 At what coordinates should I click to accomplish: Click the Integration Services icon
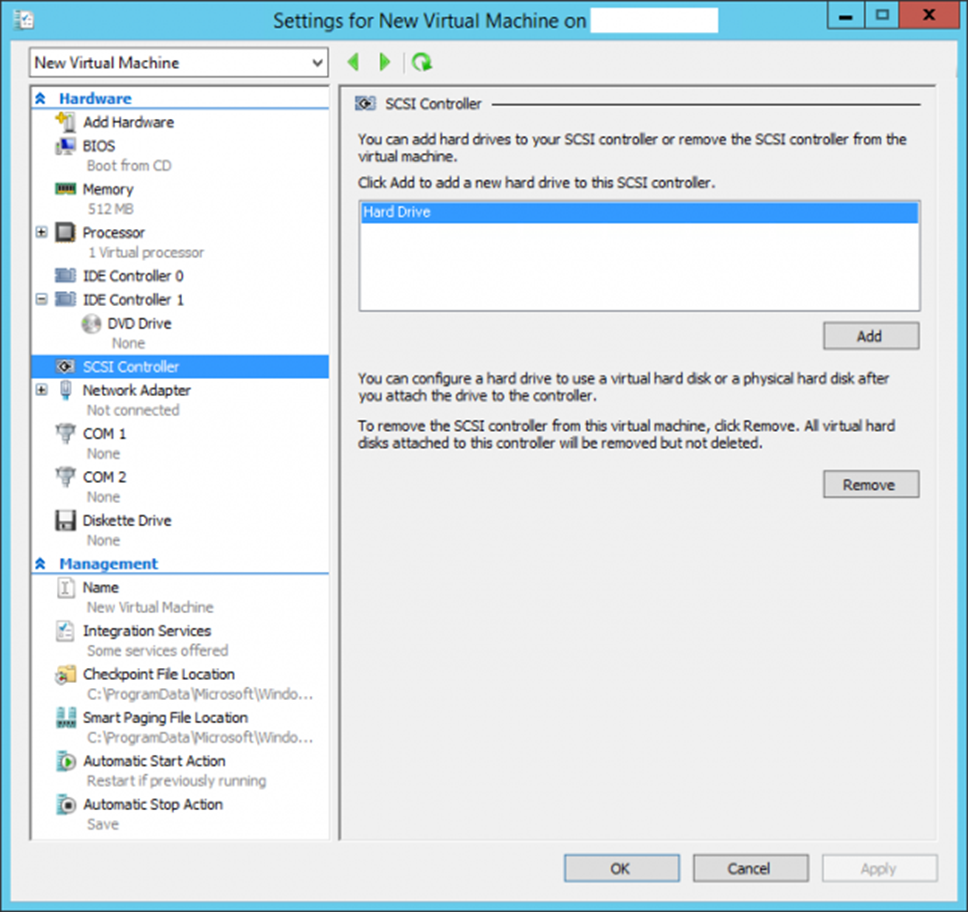(65, 630)
